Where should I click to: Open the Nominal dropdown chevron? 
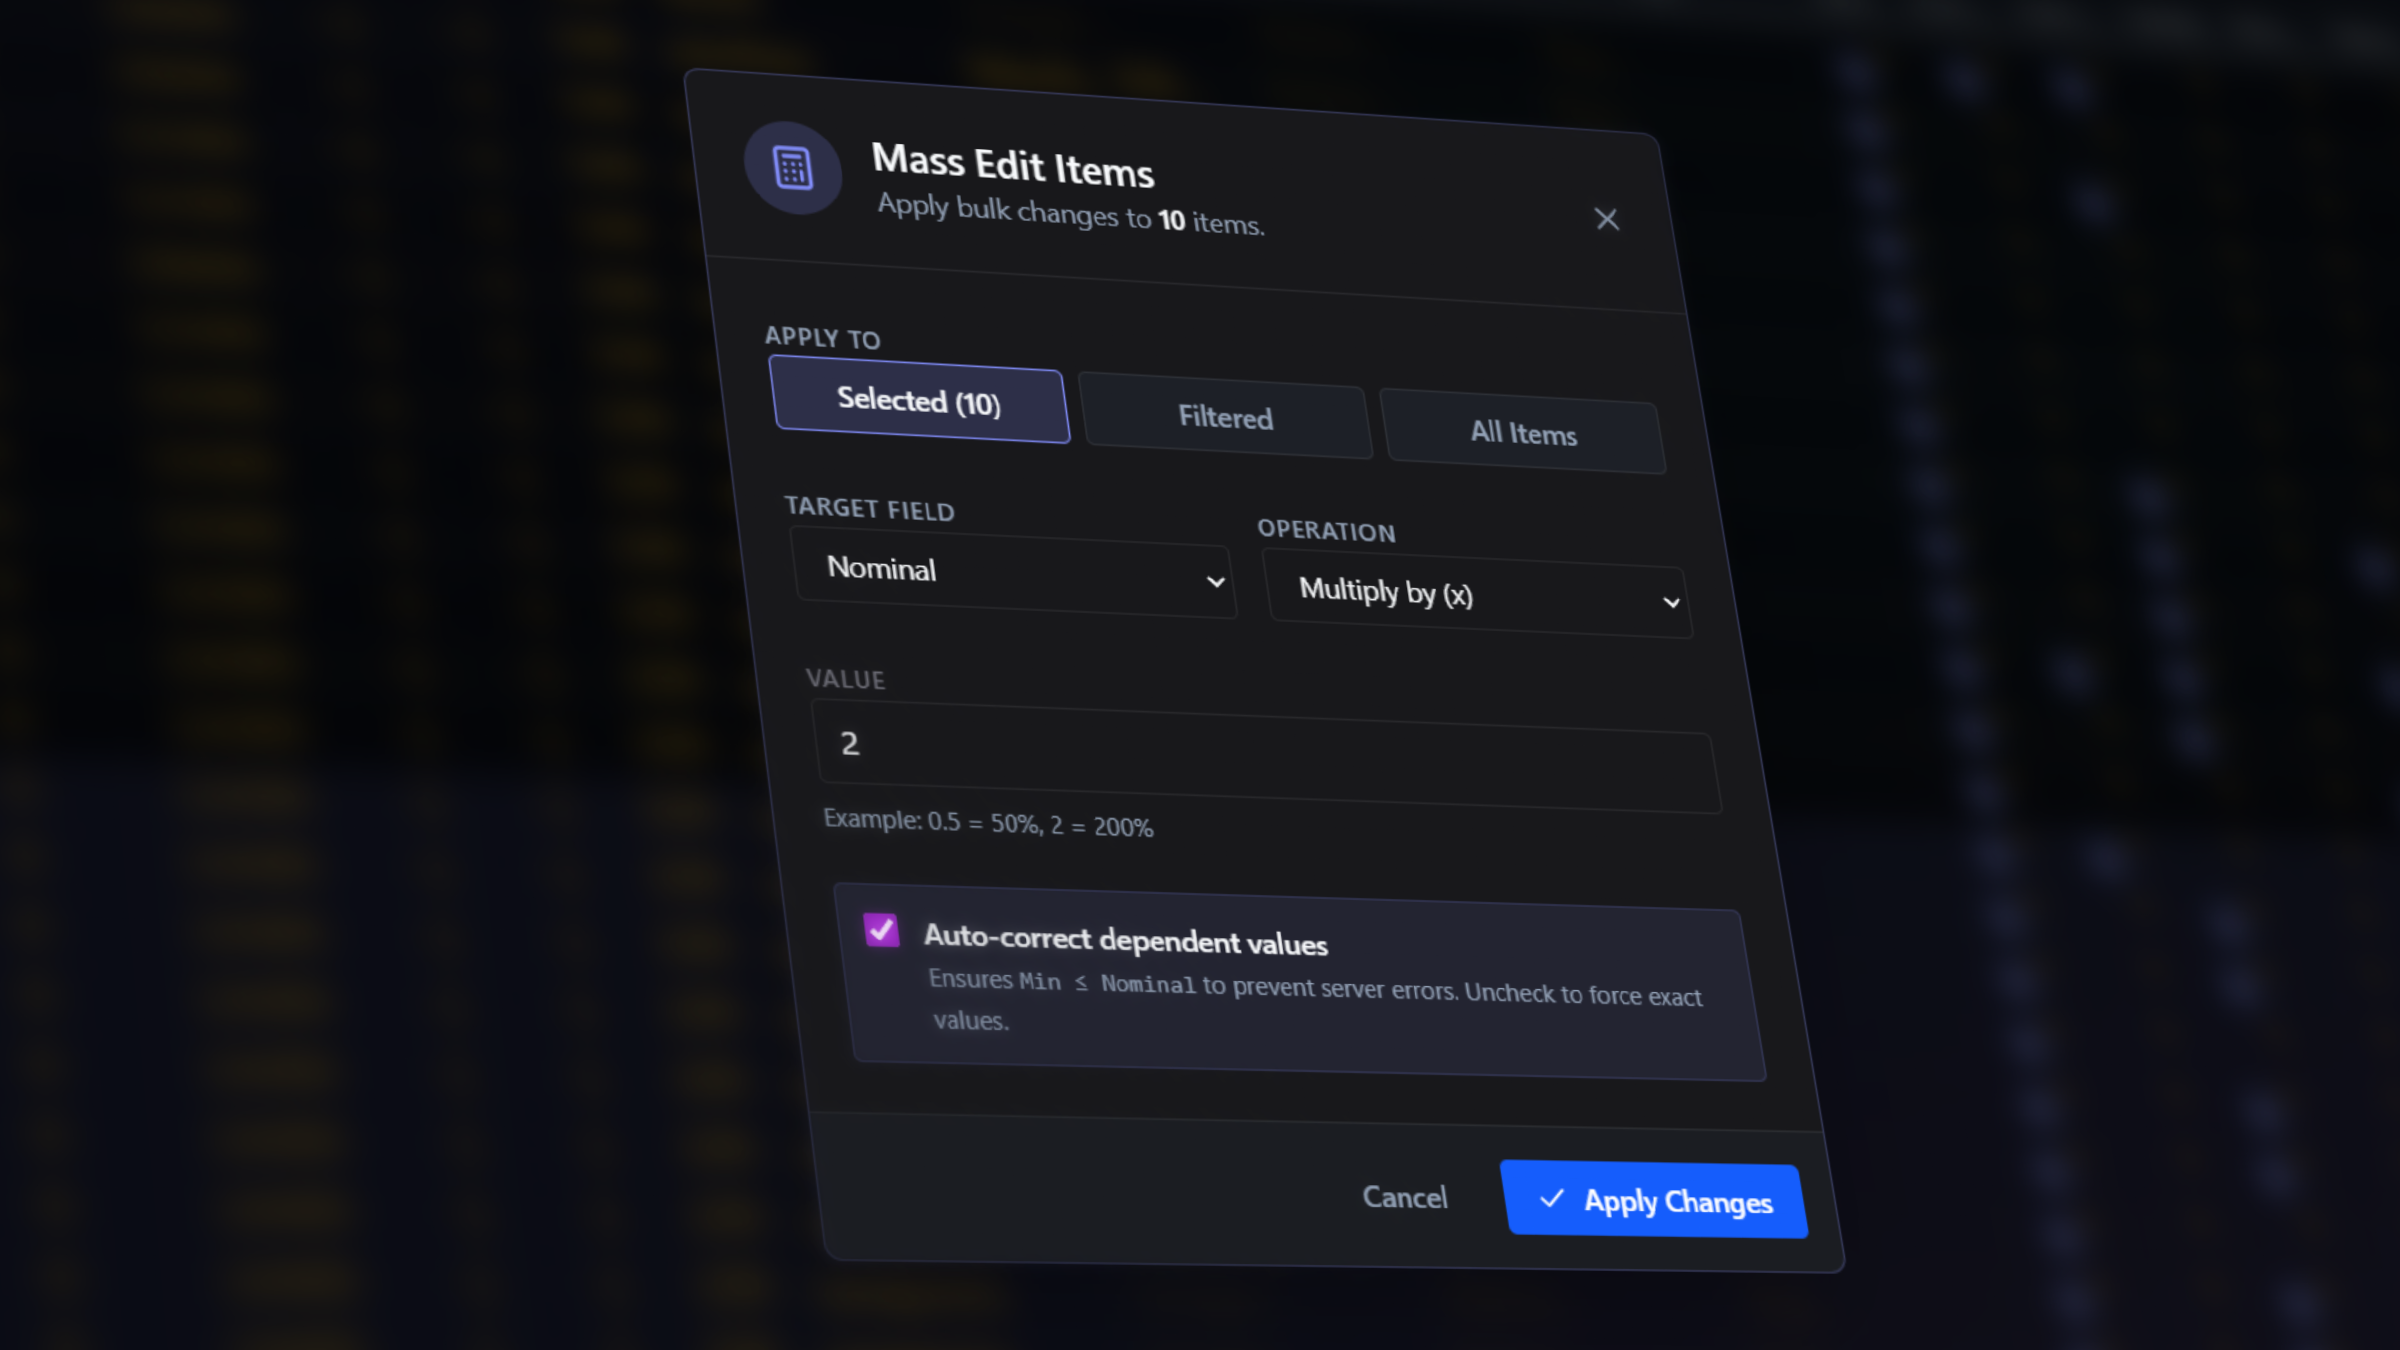click(1214, 580)
